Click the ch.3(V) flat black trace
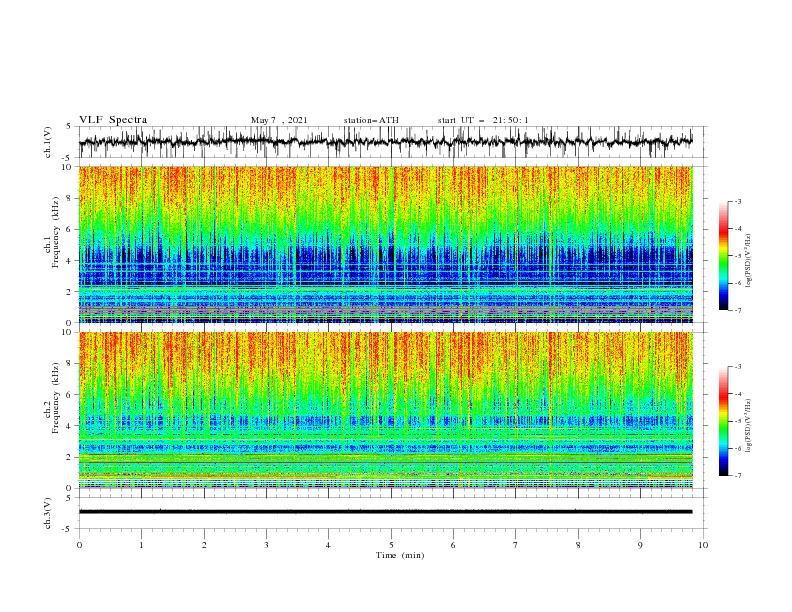The width and height of the screenshot is (792, 612). click(386, 512)
